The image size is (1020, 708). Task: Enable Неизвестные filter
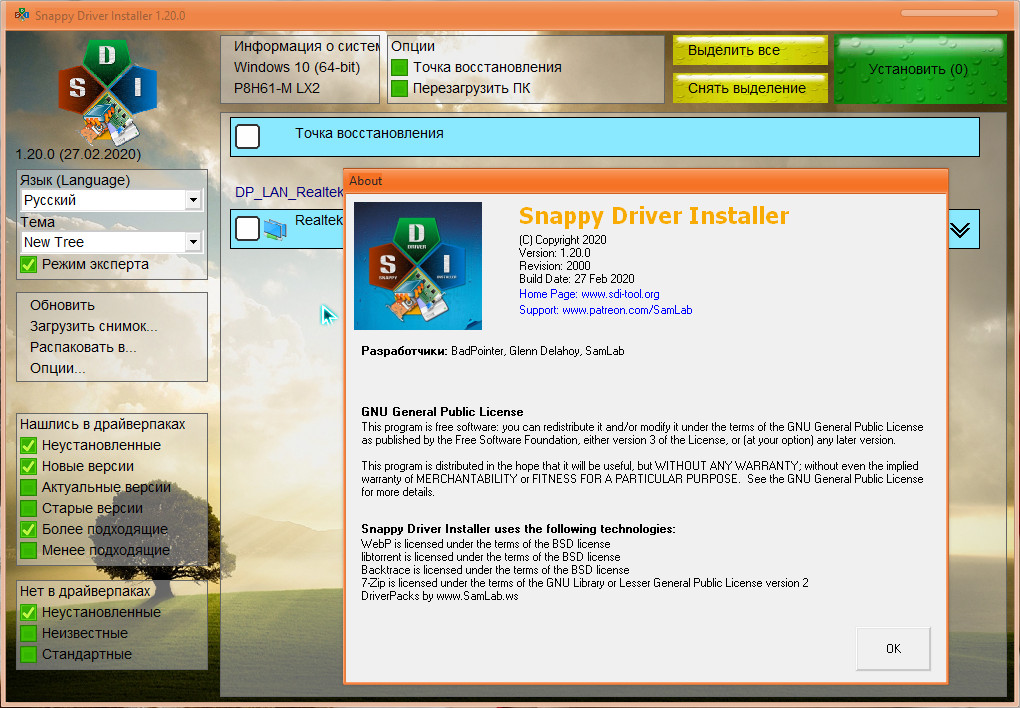coord(28,633)
